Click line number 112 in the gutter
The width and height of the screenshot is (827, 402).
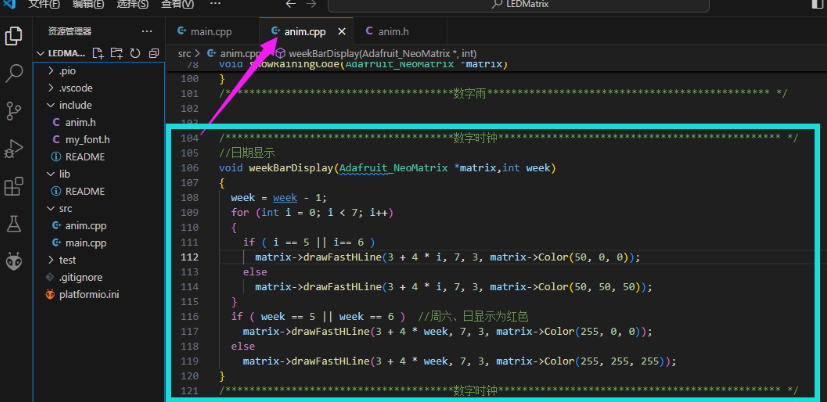(x=191, y=257)
